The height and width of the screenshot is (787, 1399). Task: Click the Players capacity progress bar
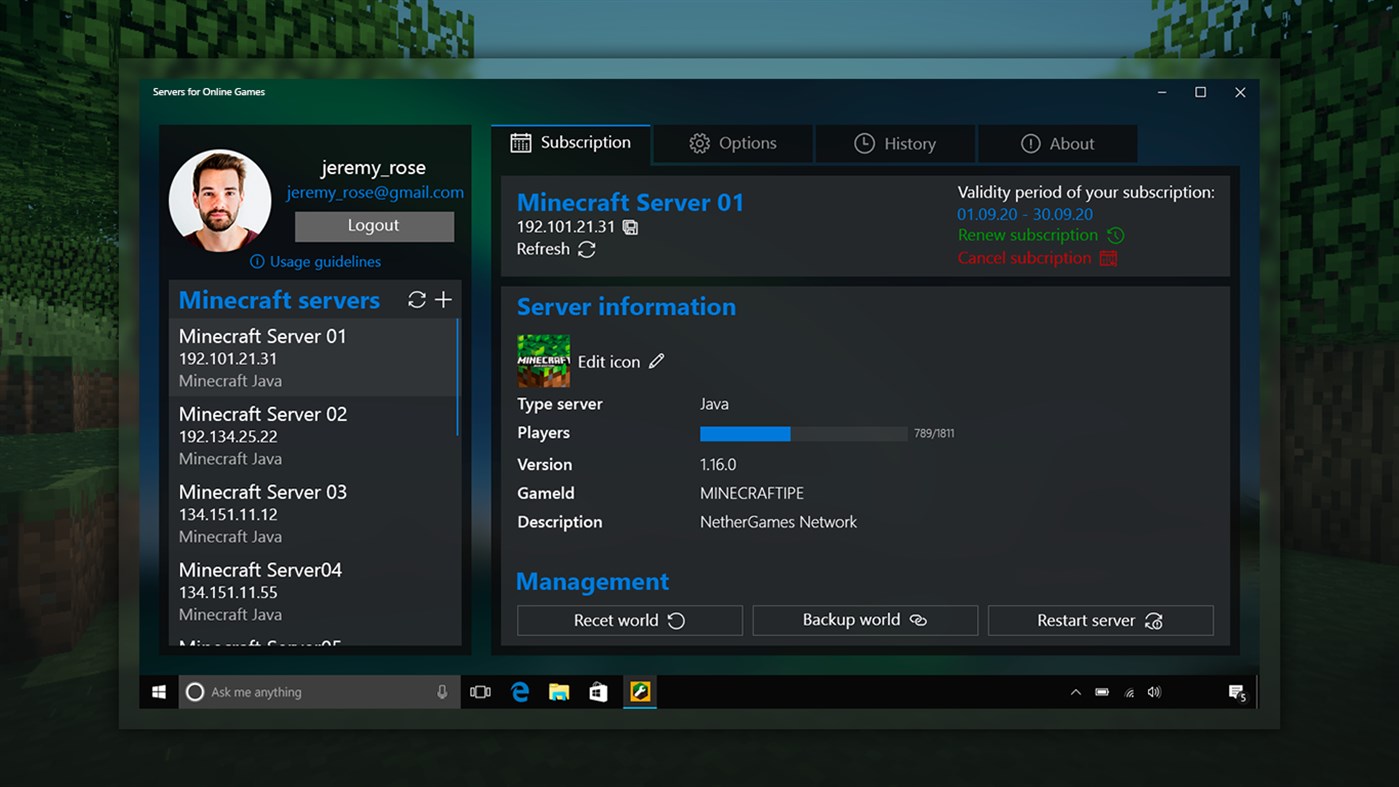click(803, 433)
